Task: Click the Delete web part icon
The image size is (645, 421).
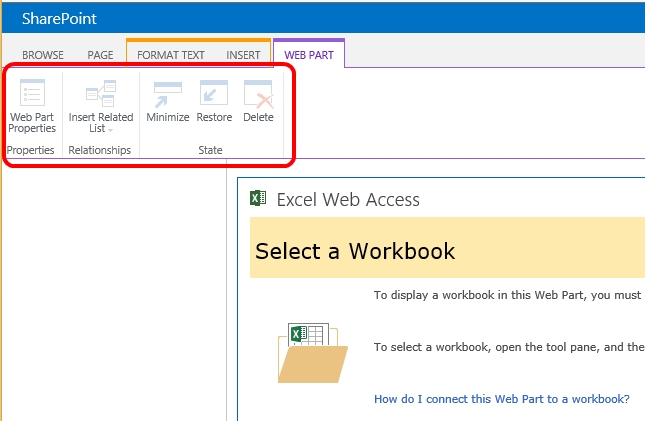Action: pyautogui.click(x=258, y=94)
